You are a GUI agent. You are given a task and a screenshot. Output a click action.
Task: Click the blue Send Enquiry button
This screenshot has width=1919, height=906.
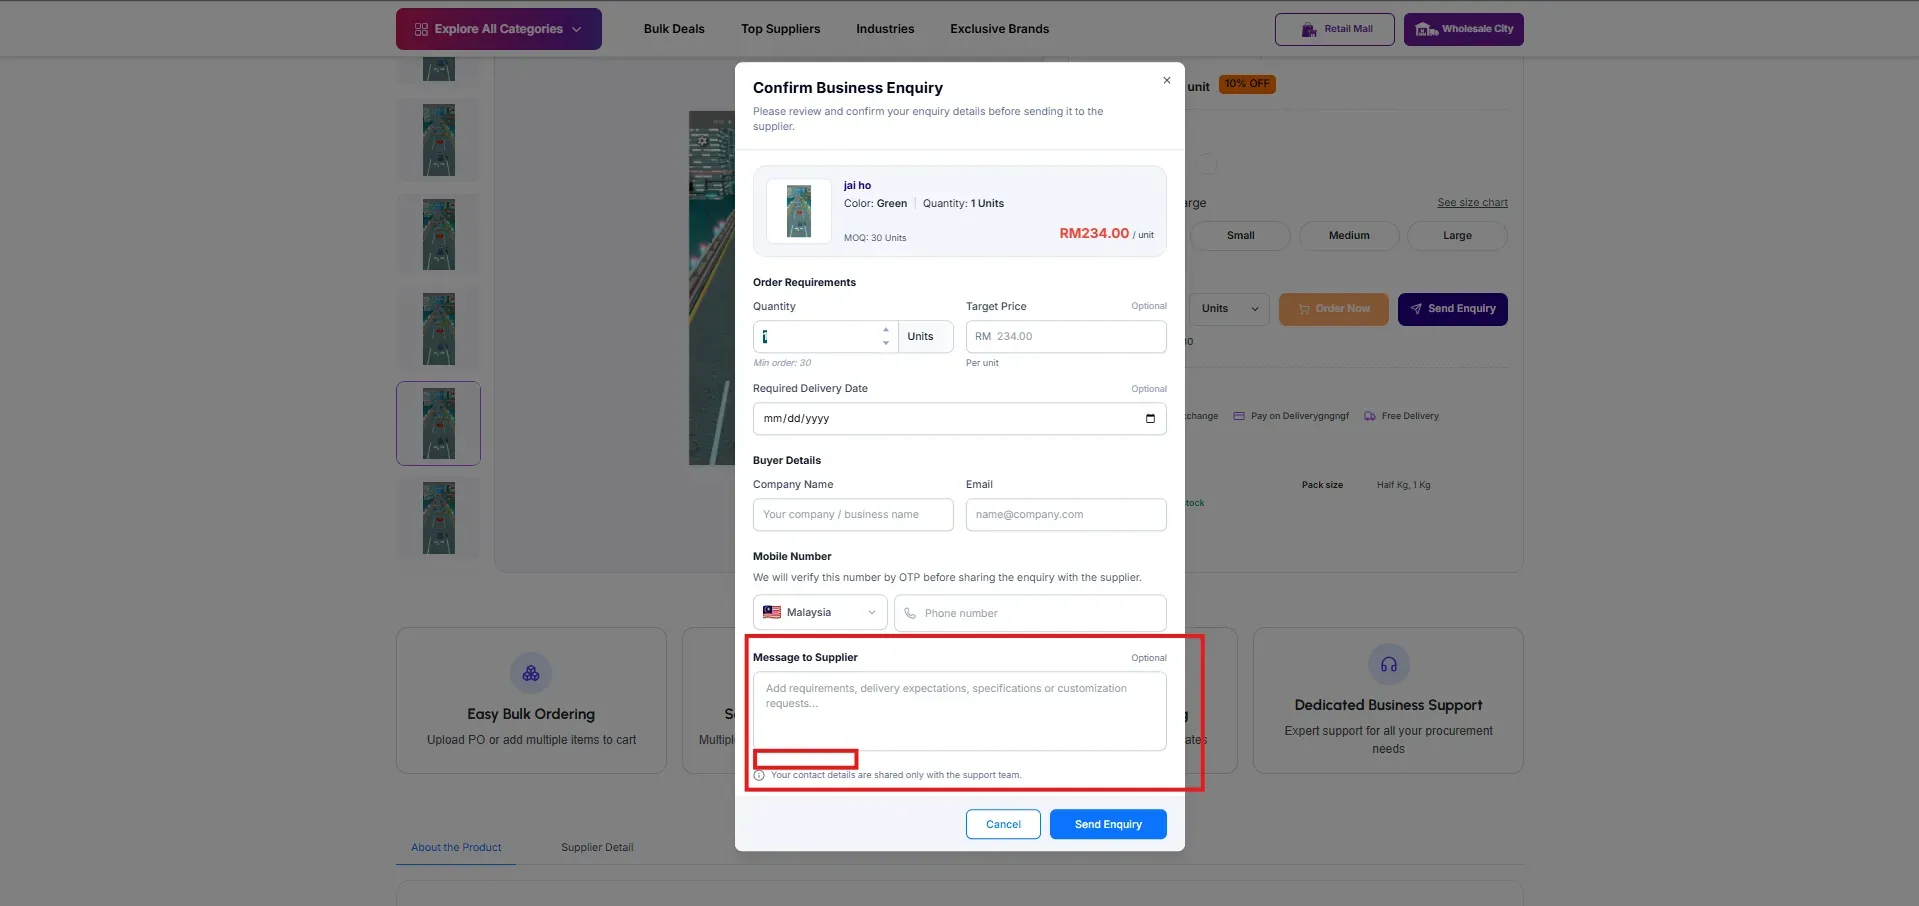tap(1108, 824)
